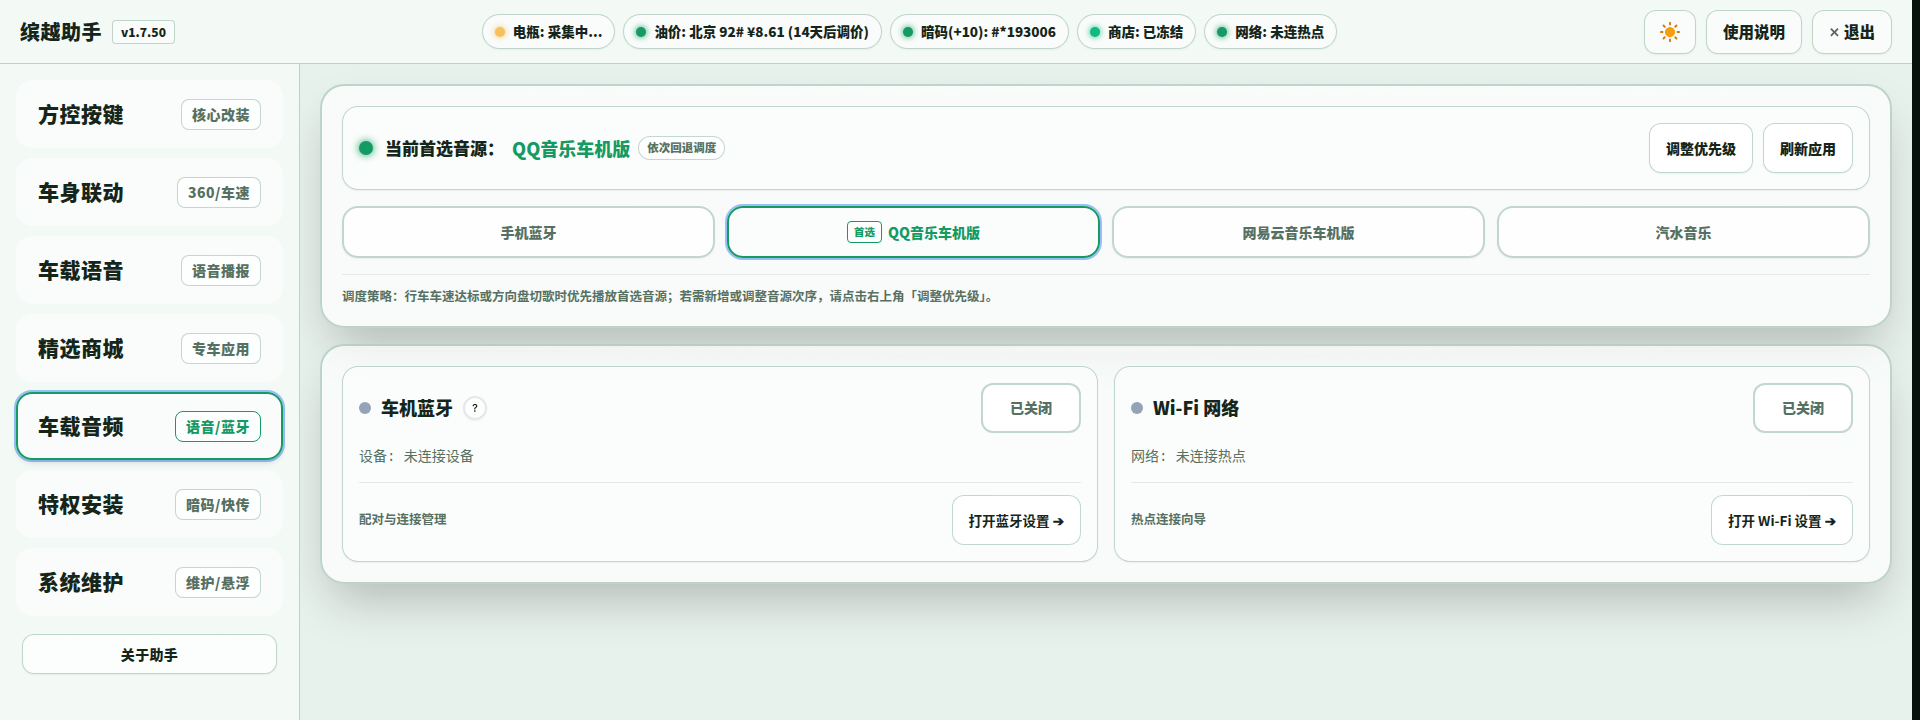
Task: Open the 关于助手 about button
Action: (149, 654)
